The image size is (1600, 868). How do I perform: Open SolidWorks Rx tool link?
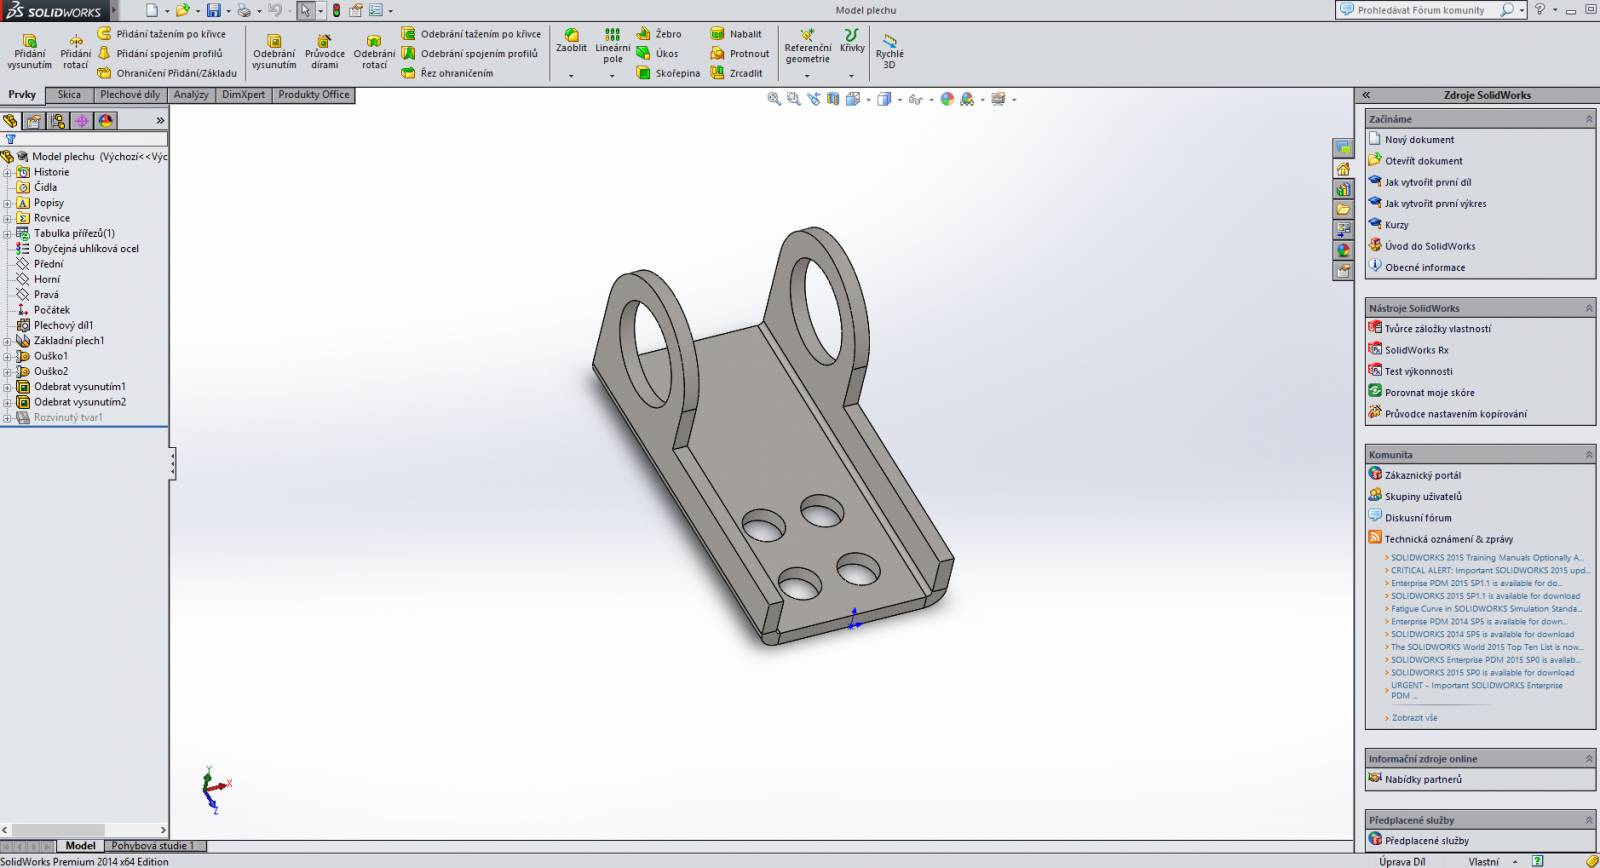tap(1416, 350)
